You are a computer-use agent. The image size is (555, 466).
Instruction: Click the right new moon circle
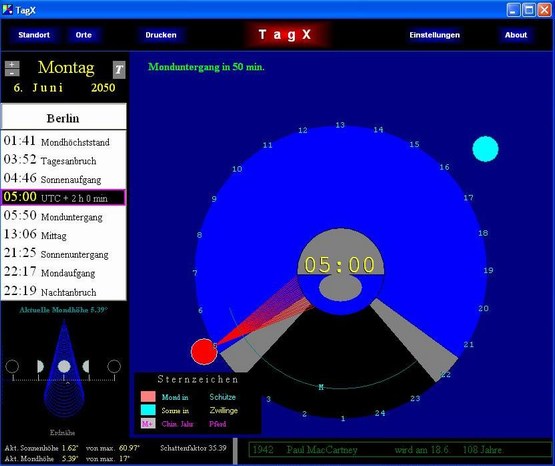(x=114, y=366)
